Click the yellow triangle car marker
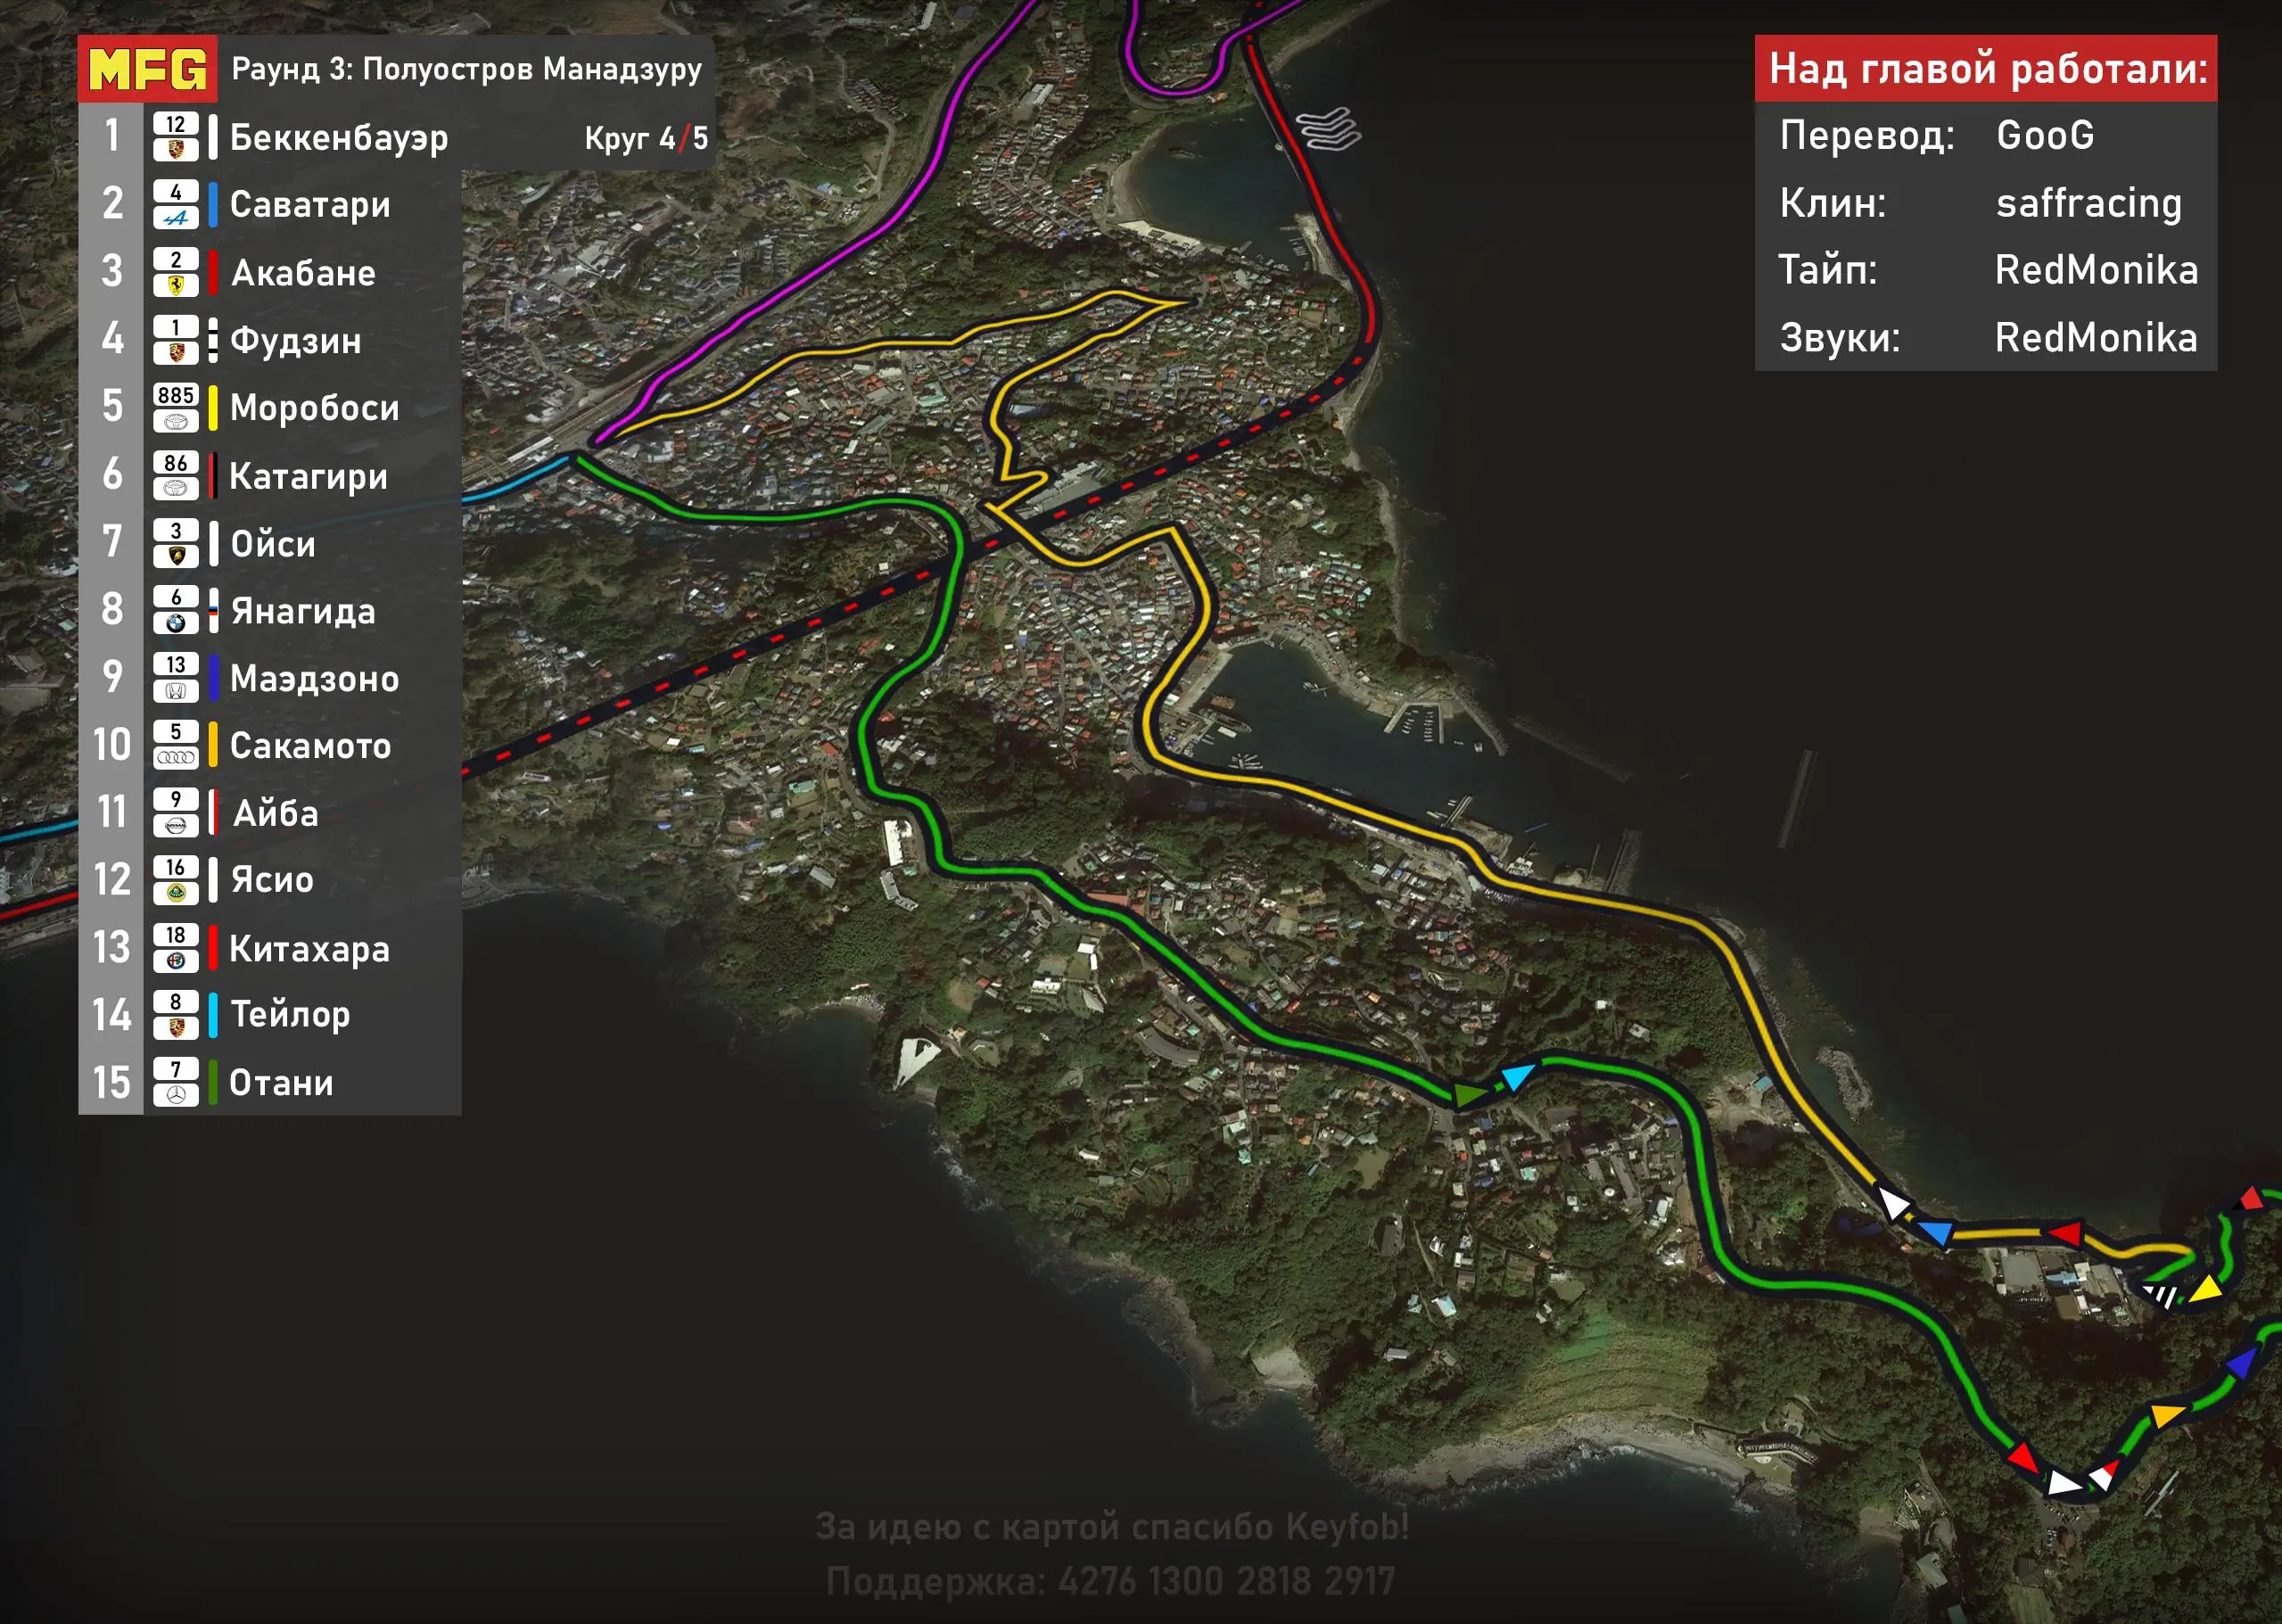This screenshot has height=1624, width=2282. (2205, 1289)
